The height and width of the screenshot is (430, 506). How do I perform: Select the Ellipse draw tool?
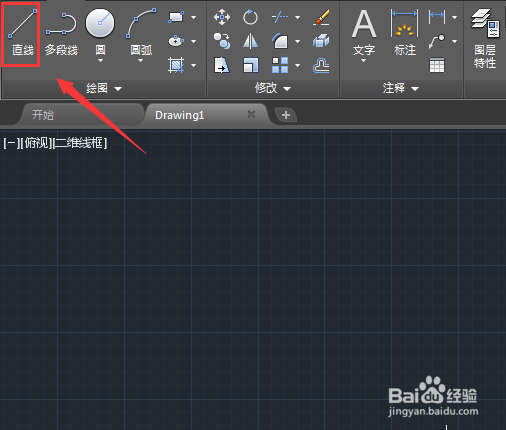point(176,41)
